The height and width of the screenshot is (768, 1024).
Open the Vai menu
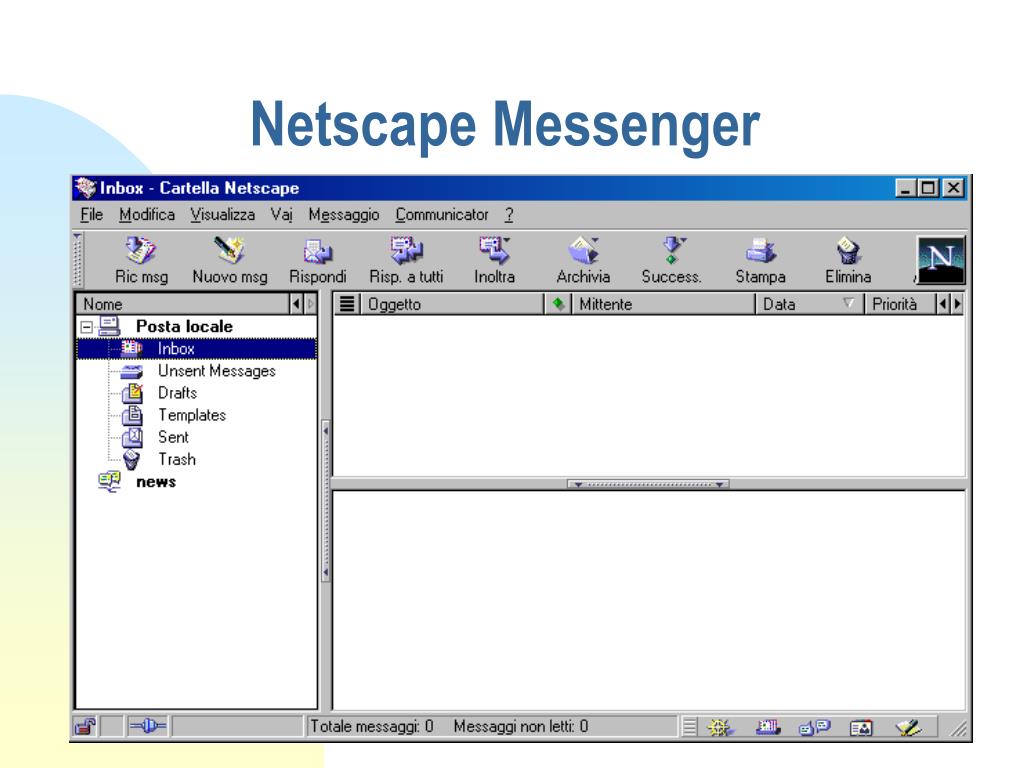coord(281,215)
